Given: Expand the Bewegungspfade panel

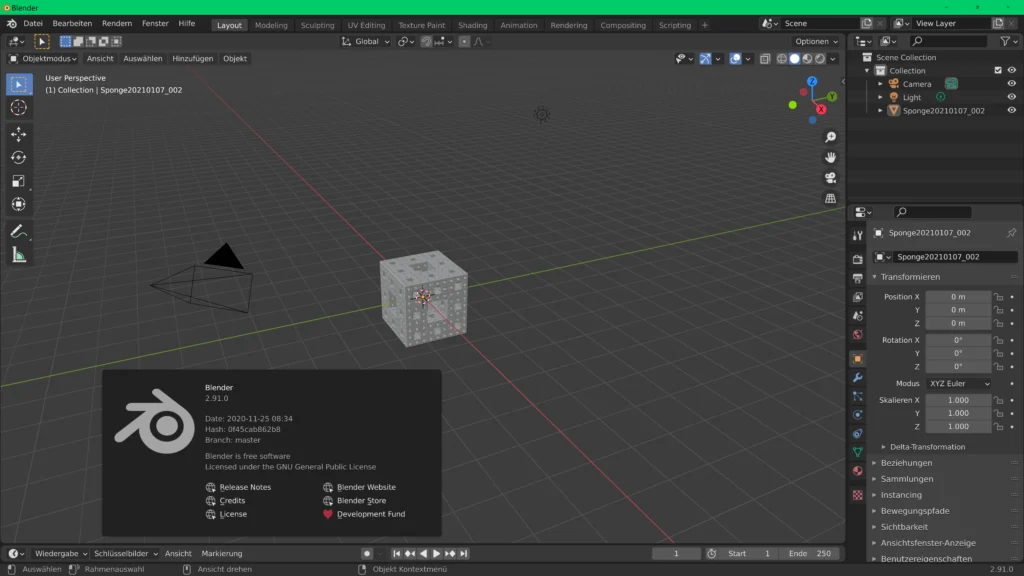Looking at the screenshot, I should [914, 511].
